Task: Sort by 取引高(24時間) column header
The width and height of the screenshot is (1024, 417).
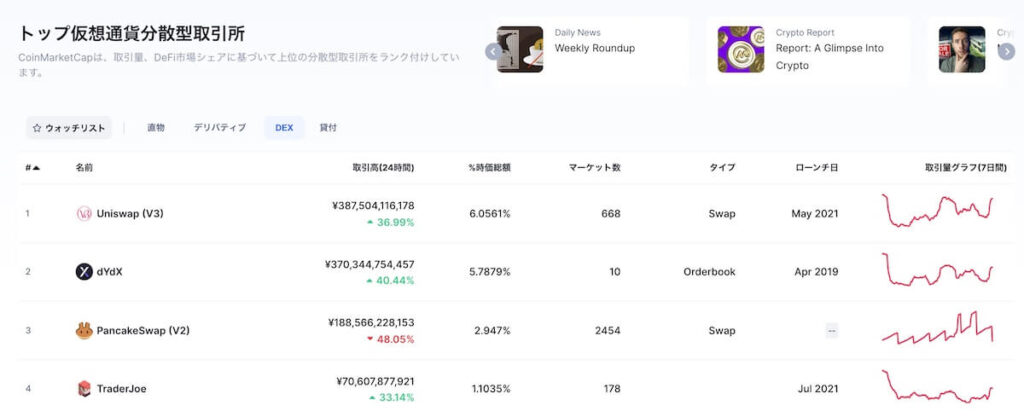Action: tap(383, 168)
